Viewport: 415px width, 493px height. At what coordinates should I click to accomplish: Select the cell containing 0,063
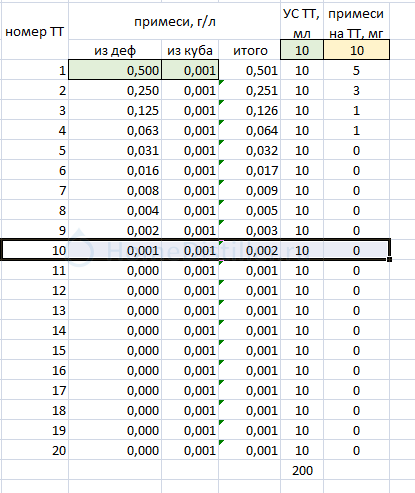(x=115, y=130)
